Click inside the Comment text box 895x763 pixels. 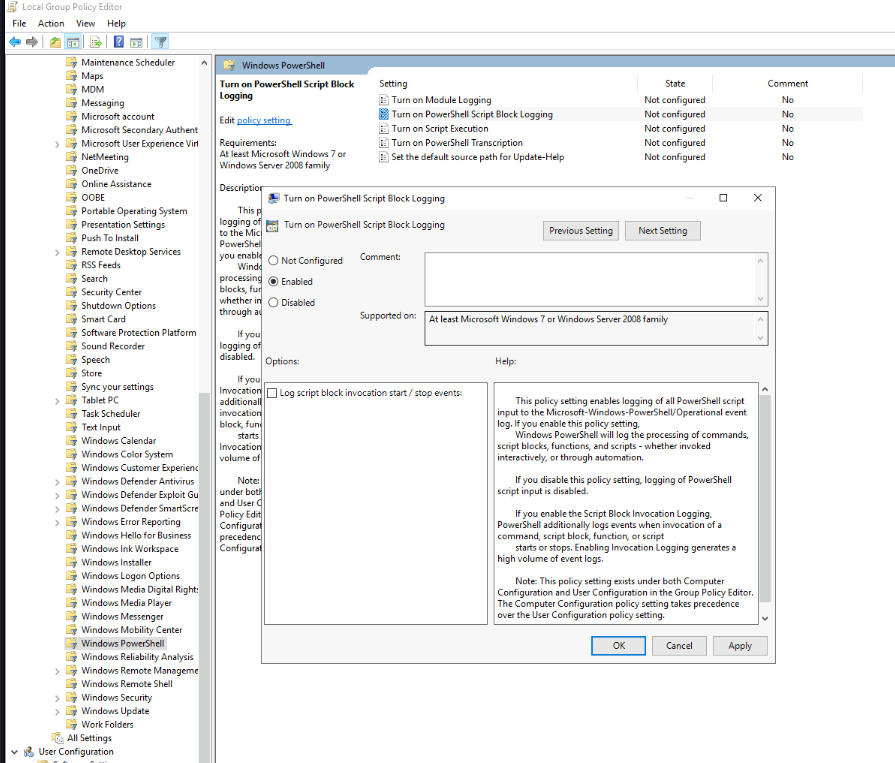pos(588,279)
